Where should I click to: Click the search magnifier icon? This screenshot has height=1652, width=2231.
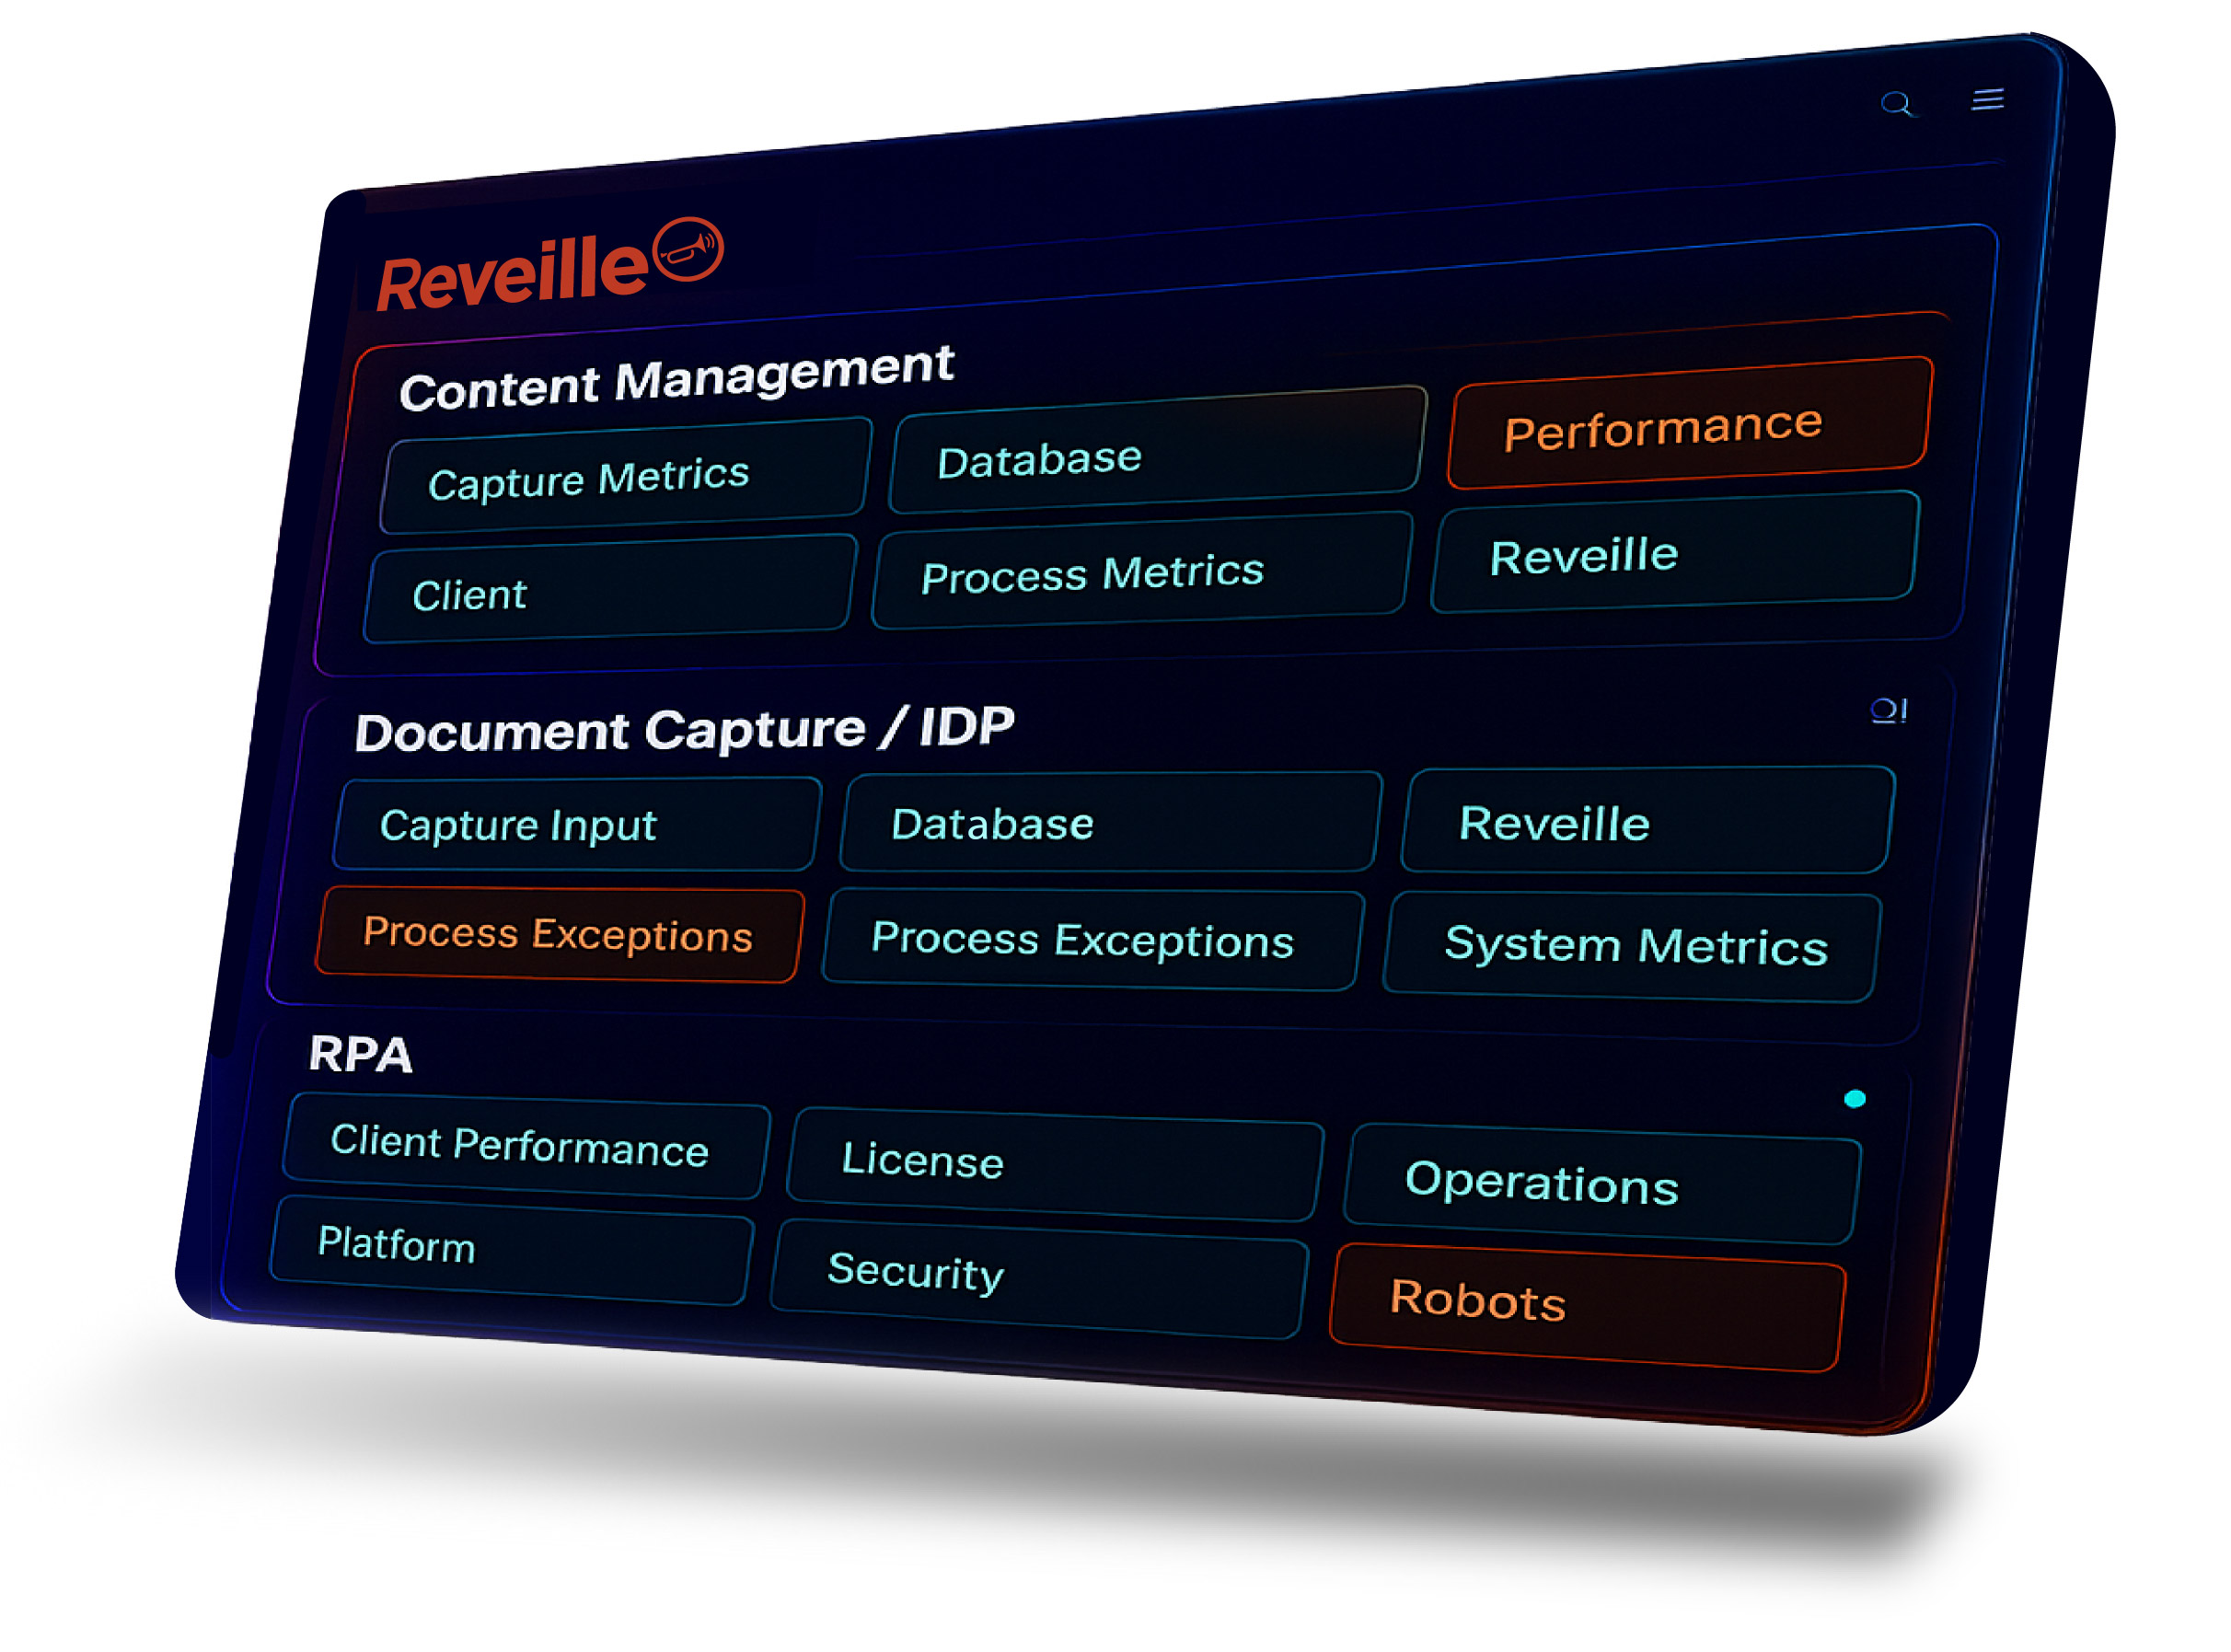[x=1896, y=105]
